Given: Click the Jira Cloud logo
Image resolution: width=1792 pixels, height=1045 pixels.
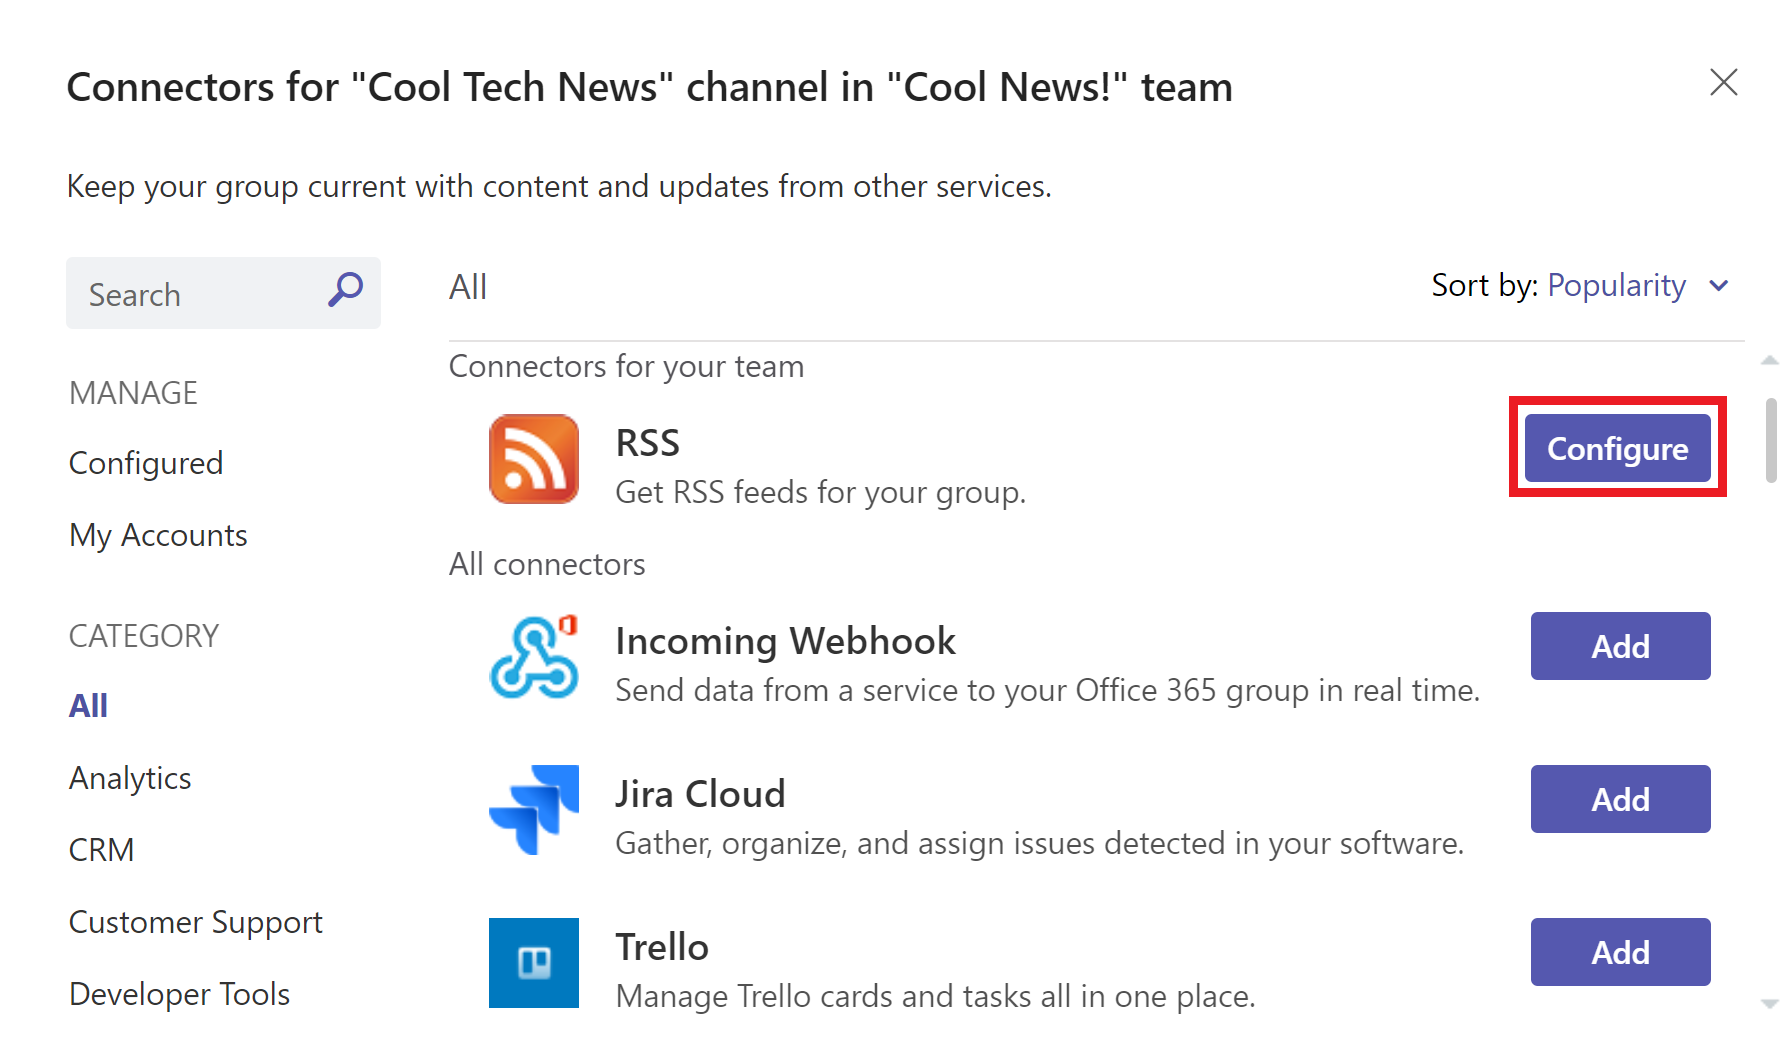Looking at the screenshot, I should click(x=534, y=810).
